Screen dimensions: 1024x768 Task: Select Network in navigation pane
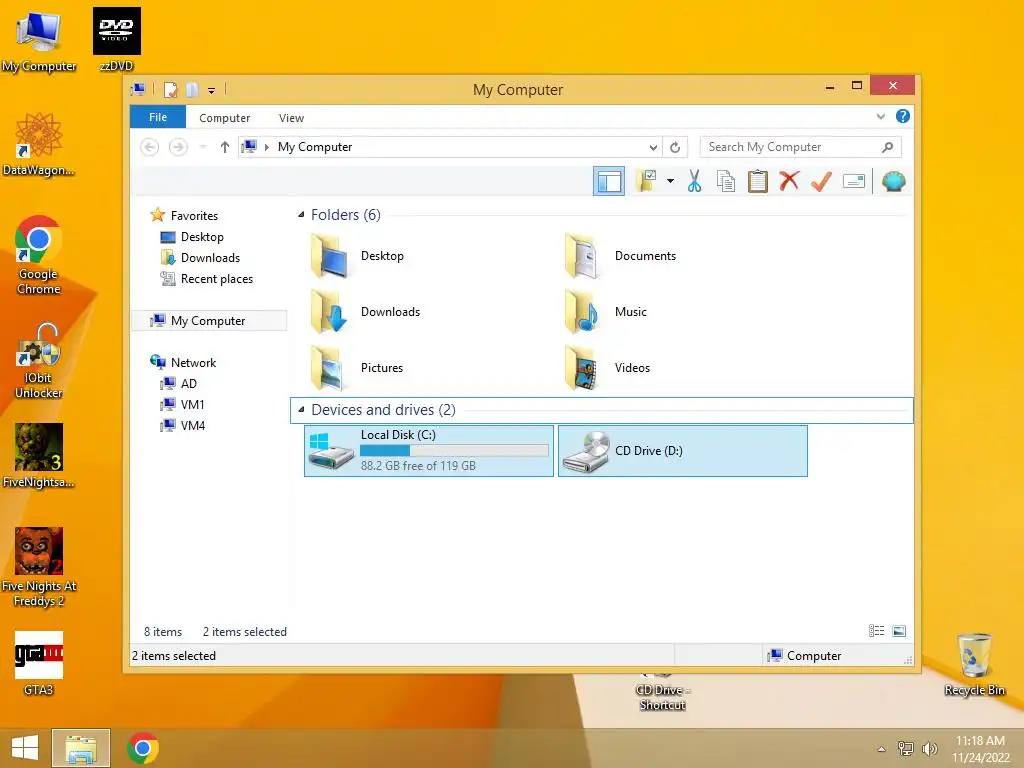click(x=193, y=362)
